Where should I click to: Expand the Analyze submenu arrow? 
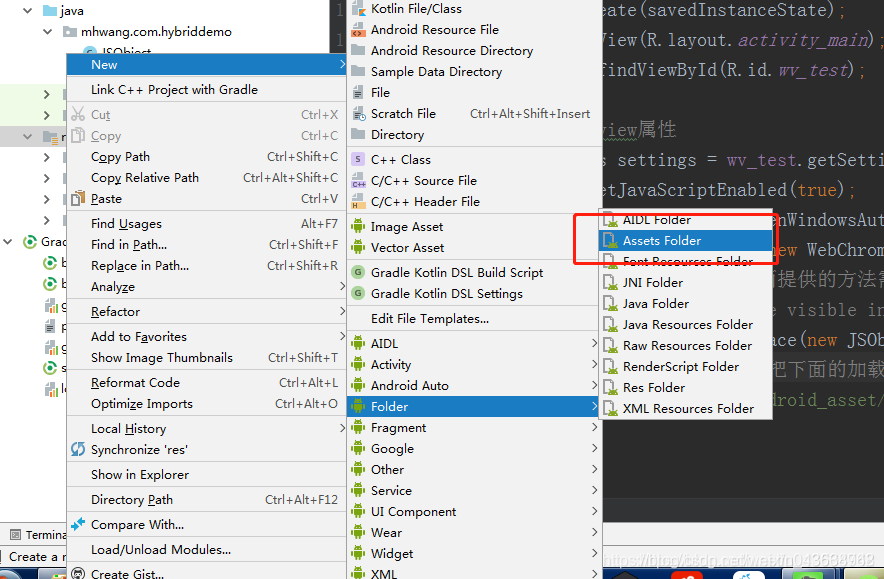click(342, 286)
